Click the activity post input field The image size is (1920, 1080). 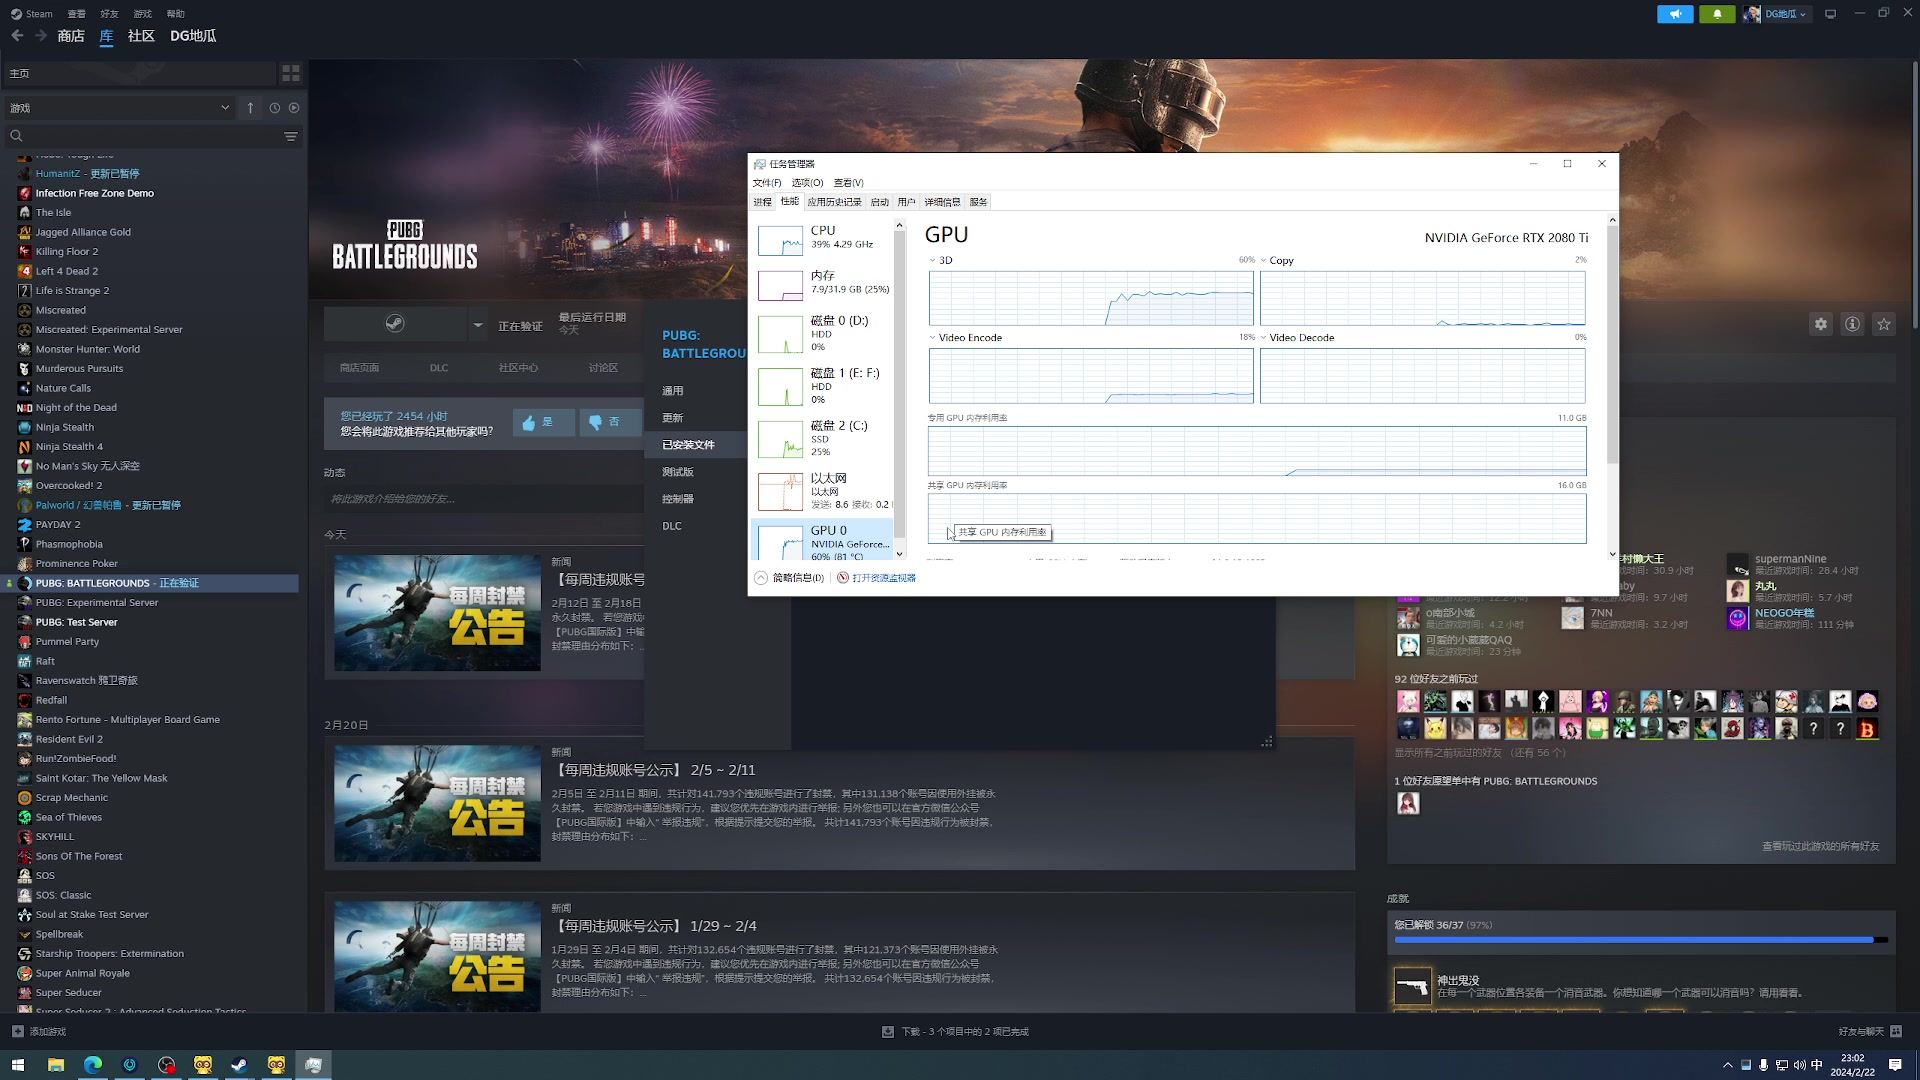coord(483,499)
